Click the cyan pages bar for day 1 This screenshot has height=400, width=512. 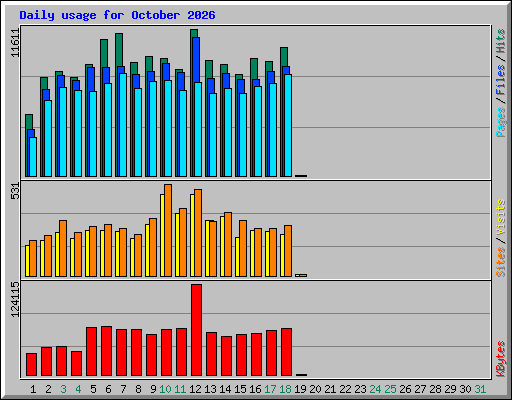point(33,157)
